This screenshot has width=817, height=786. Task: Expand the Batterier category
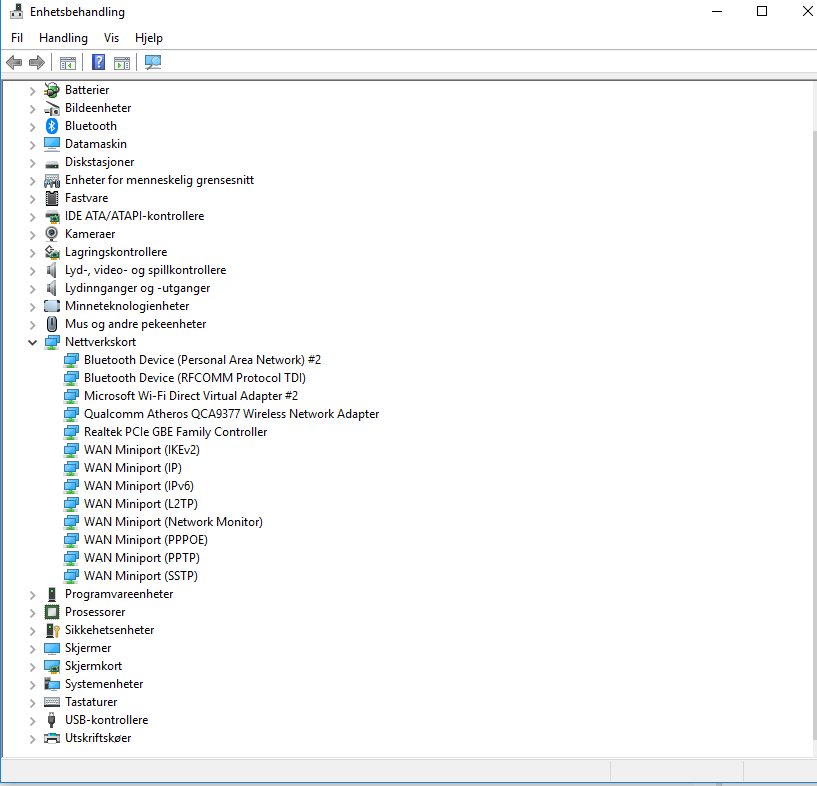pyautogui.click(x=32, y=91)
